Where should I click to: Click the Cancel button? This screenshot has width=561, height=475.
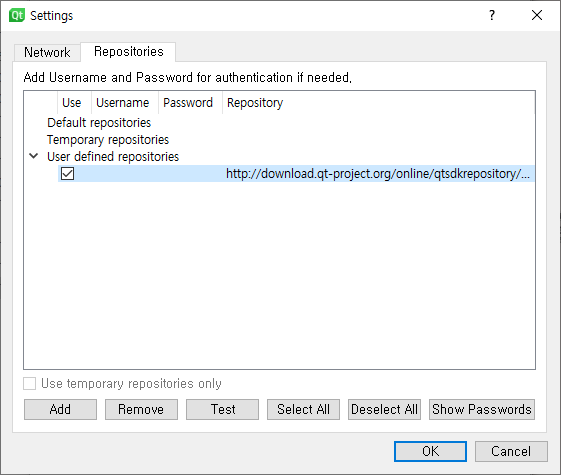[x=511, y=451]
